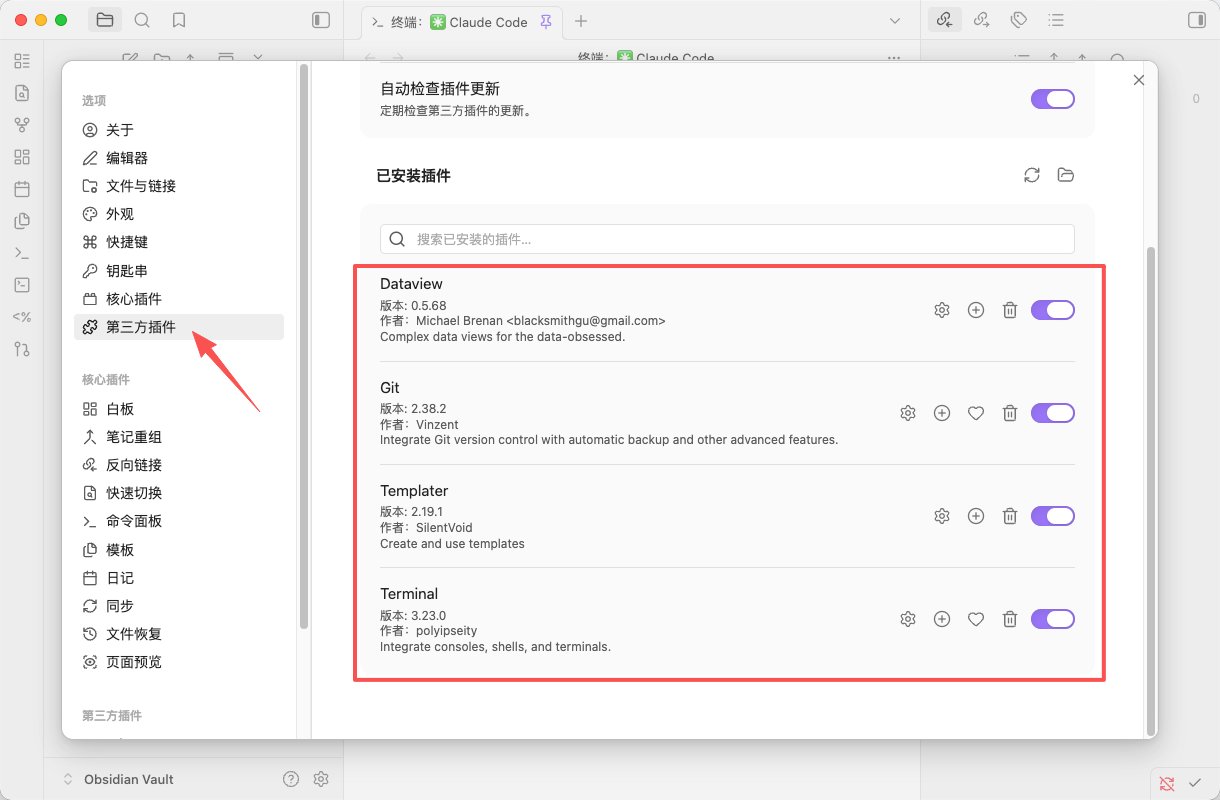Click the quick switcher ribbon icon
The image size is (1220, 800).
coord(22,93)
